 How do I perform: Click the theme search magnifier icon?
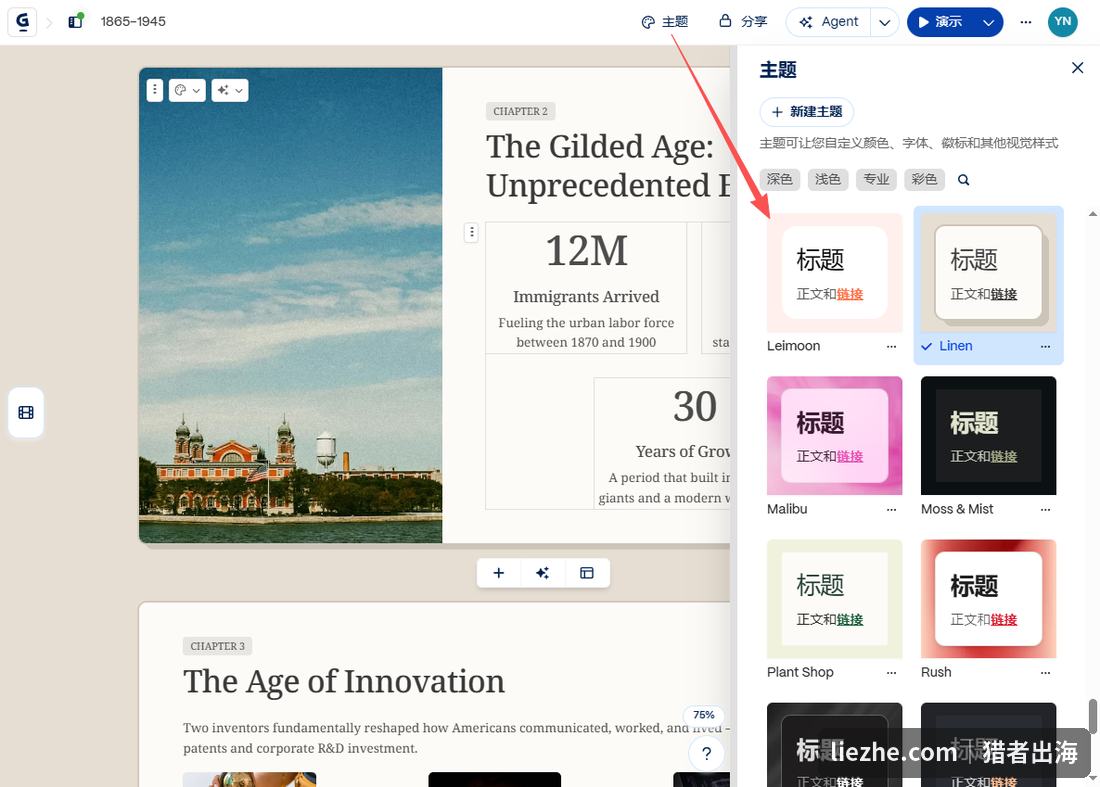tap(964, 180)
